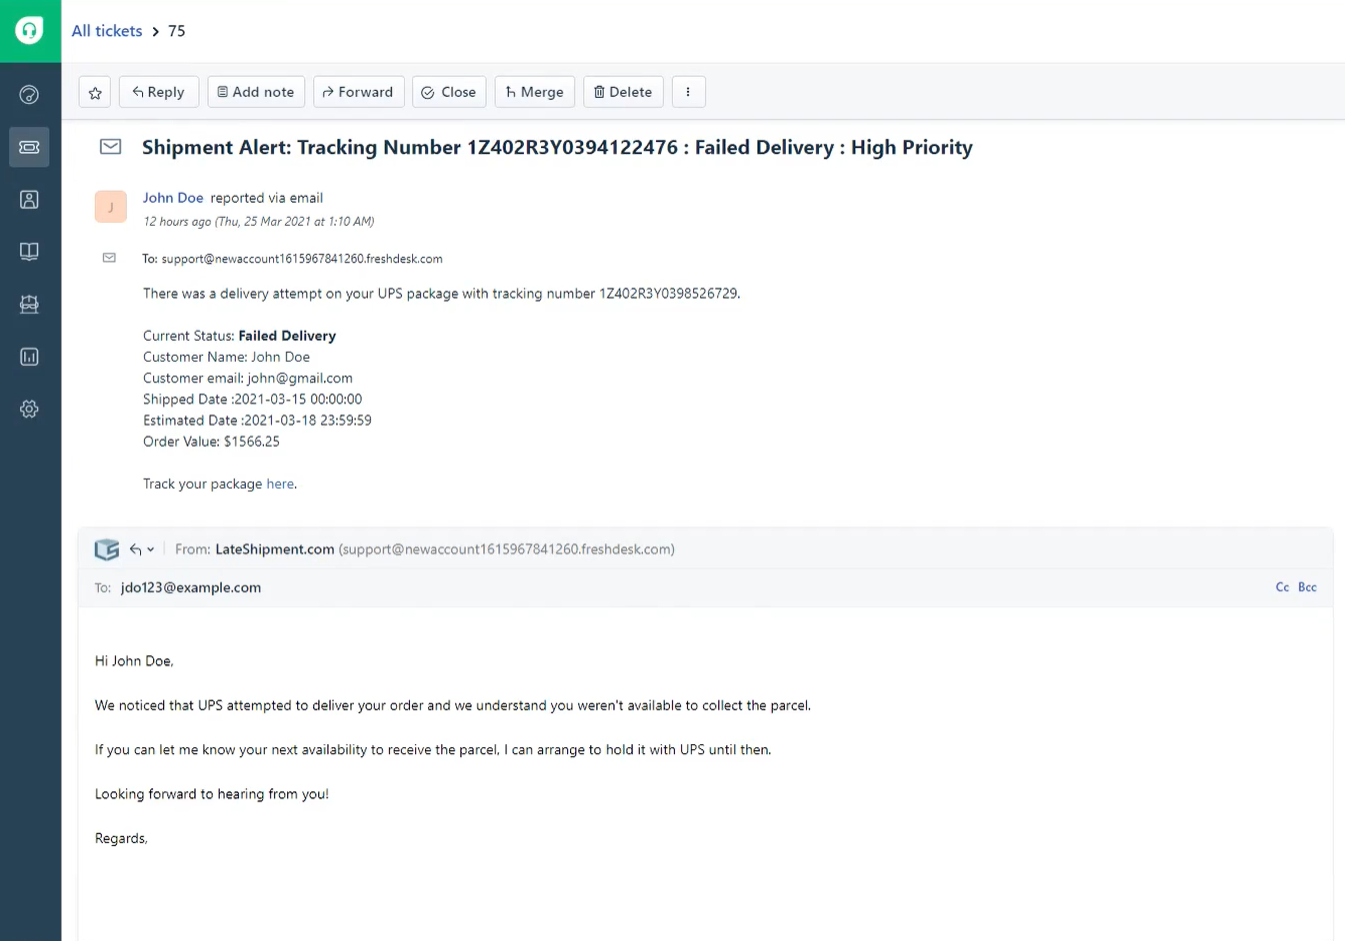Star this ticket as a favorite
1345x941 pixels.
[x=94, y=91]
